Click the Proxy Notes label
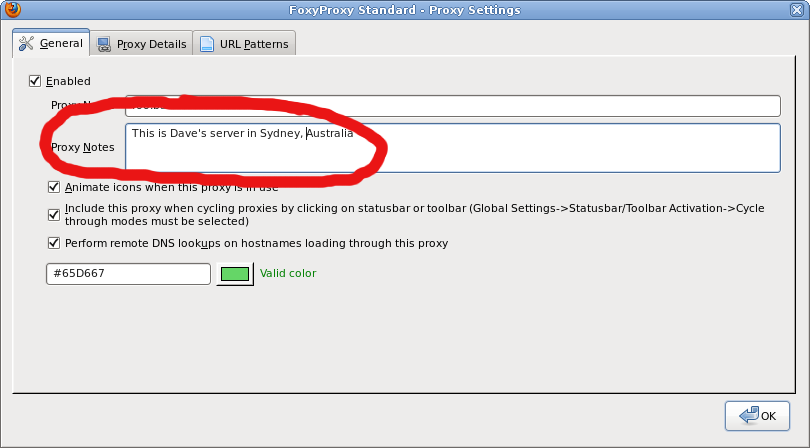 83,147
